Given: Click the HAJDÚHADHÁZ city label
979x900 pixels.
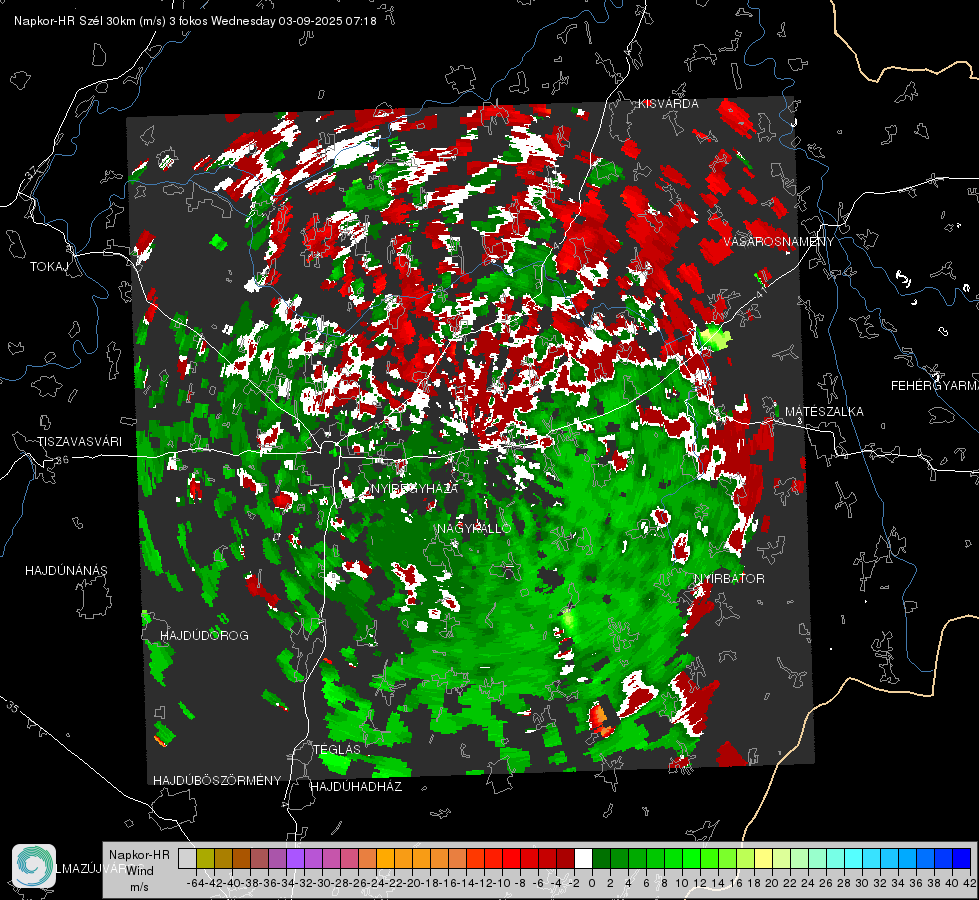Looking at the screenshot, I should point(356,787).
